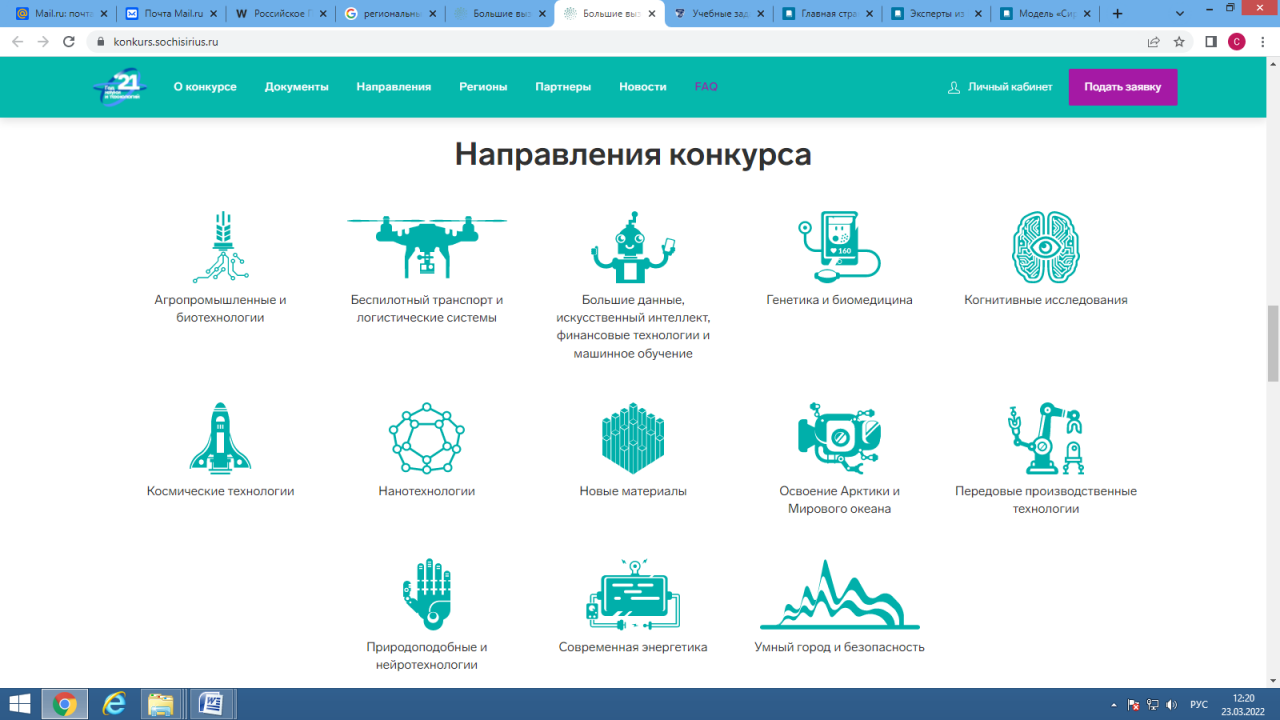This screenshot has width=1280, height=720.
Task: Click the brain icon for Когнитивные исследования
Action: pos(1045,247)
